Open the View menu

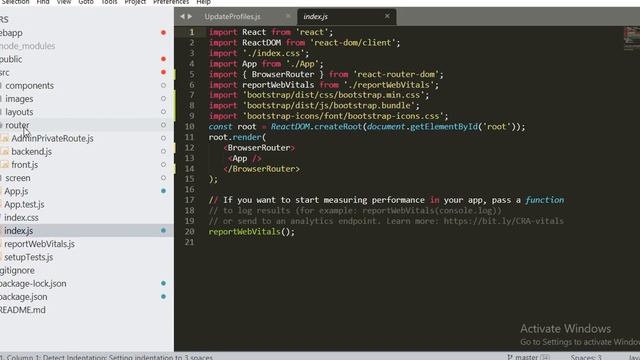(x=64, y=2)
